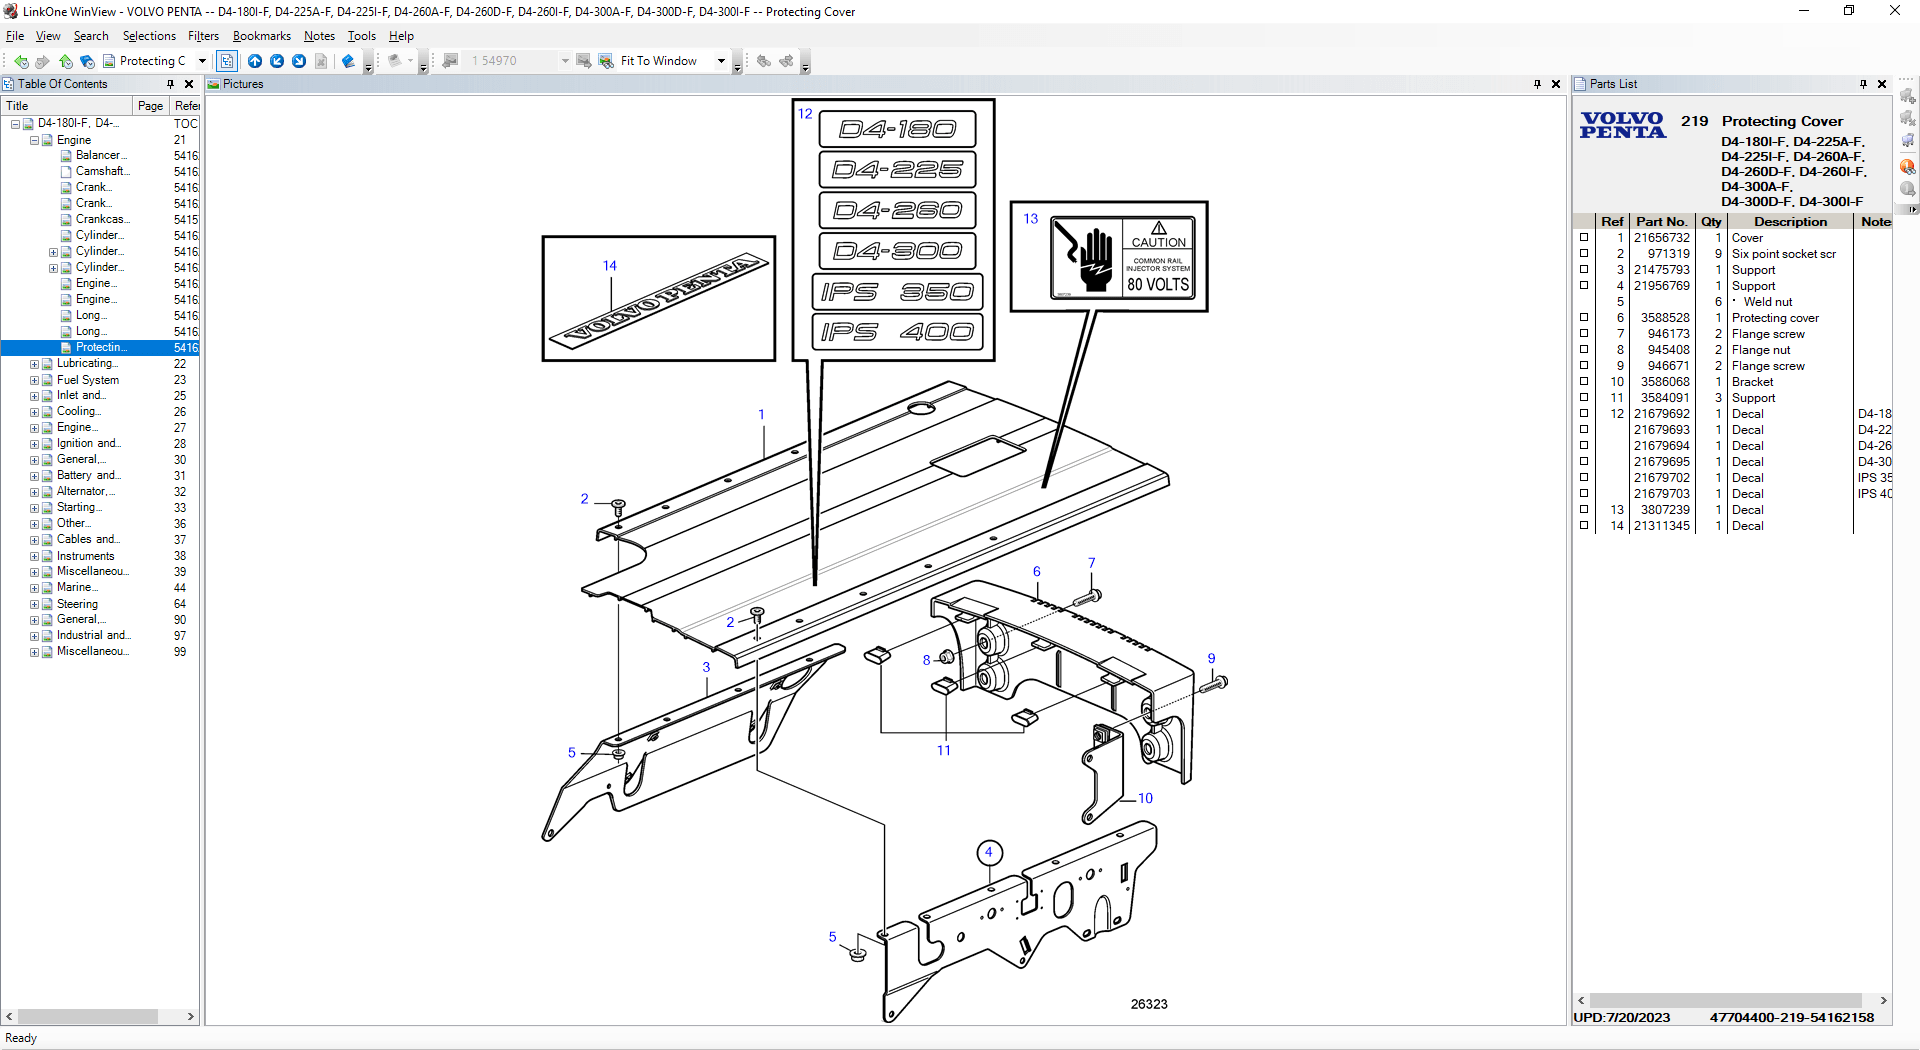Collapse the Engine tree node
The width and height of the screenshot is (1920, 1050).
pyautogui.click(x=34, y=140)
